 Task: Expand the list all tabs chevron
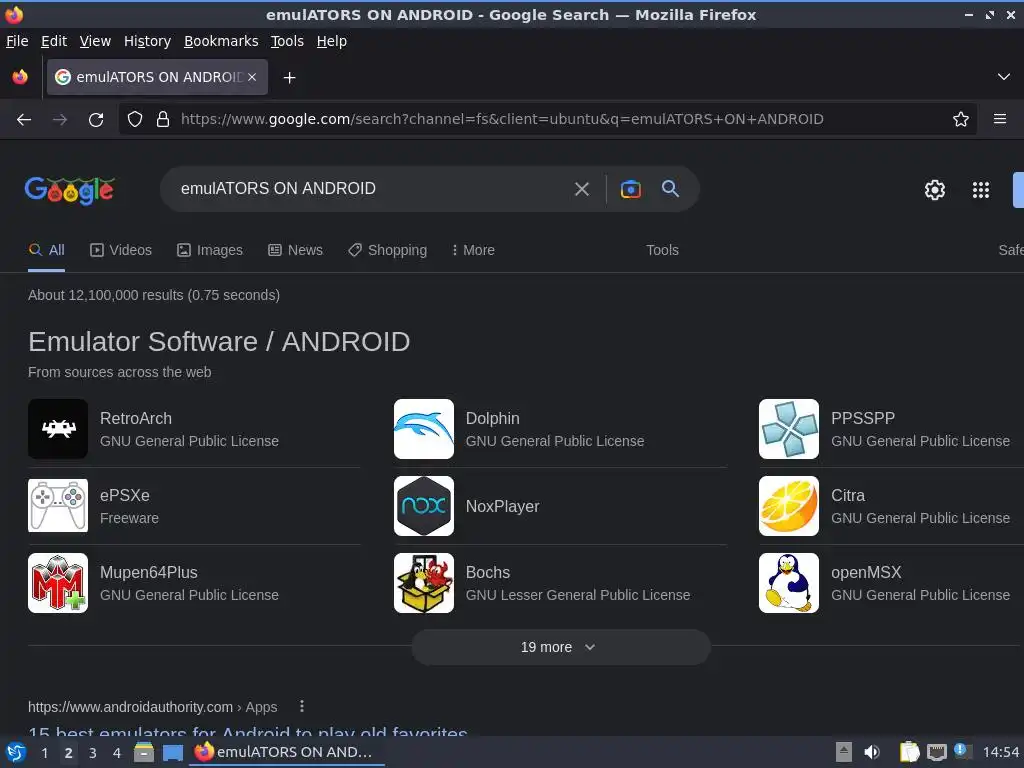click(x=1004, y=77)
